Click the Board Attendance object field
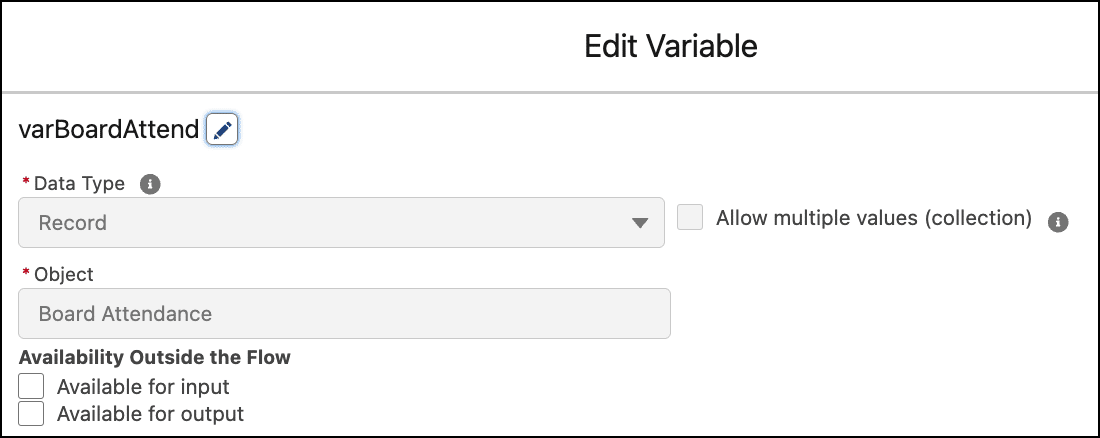Screen dimensions: 1100x438 click(344, 313)
